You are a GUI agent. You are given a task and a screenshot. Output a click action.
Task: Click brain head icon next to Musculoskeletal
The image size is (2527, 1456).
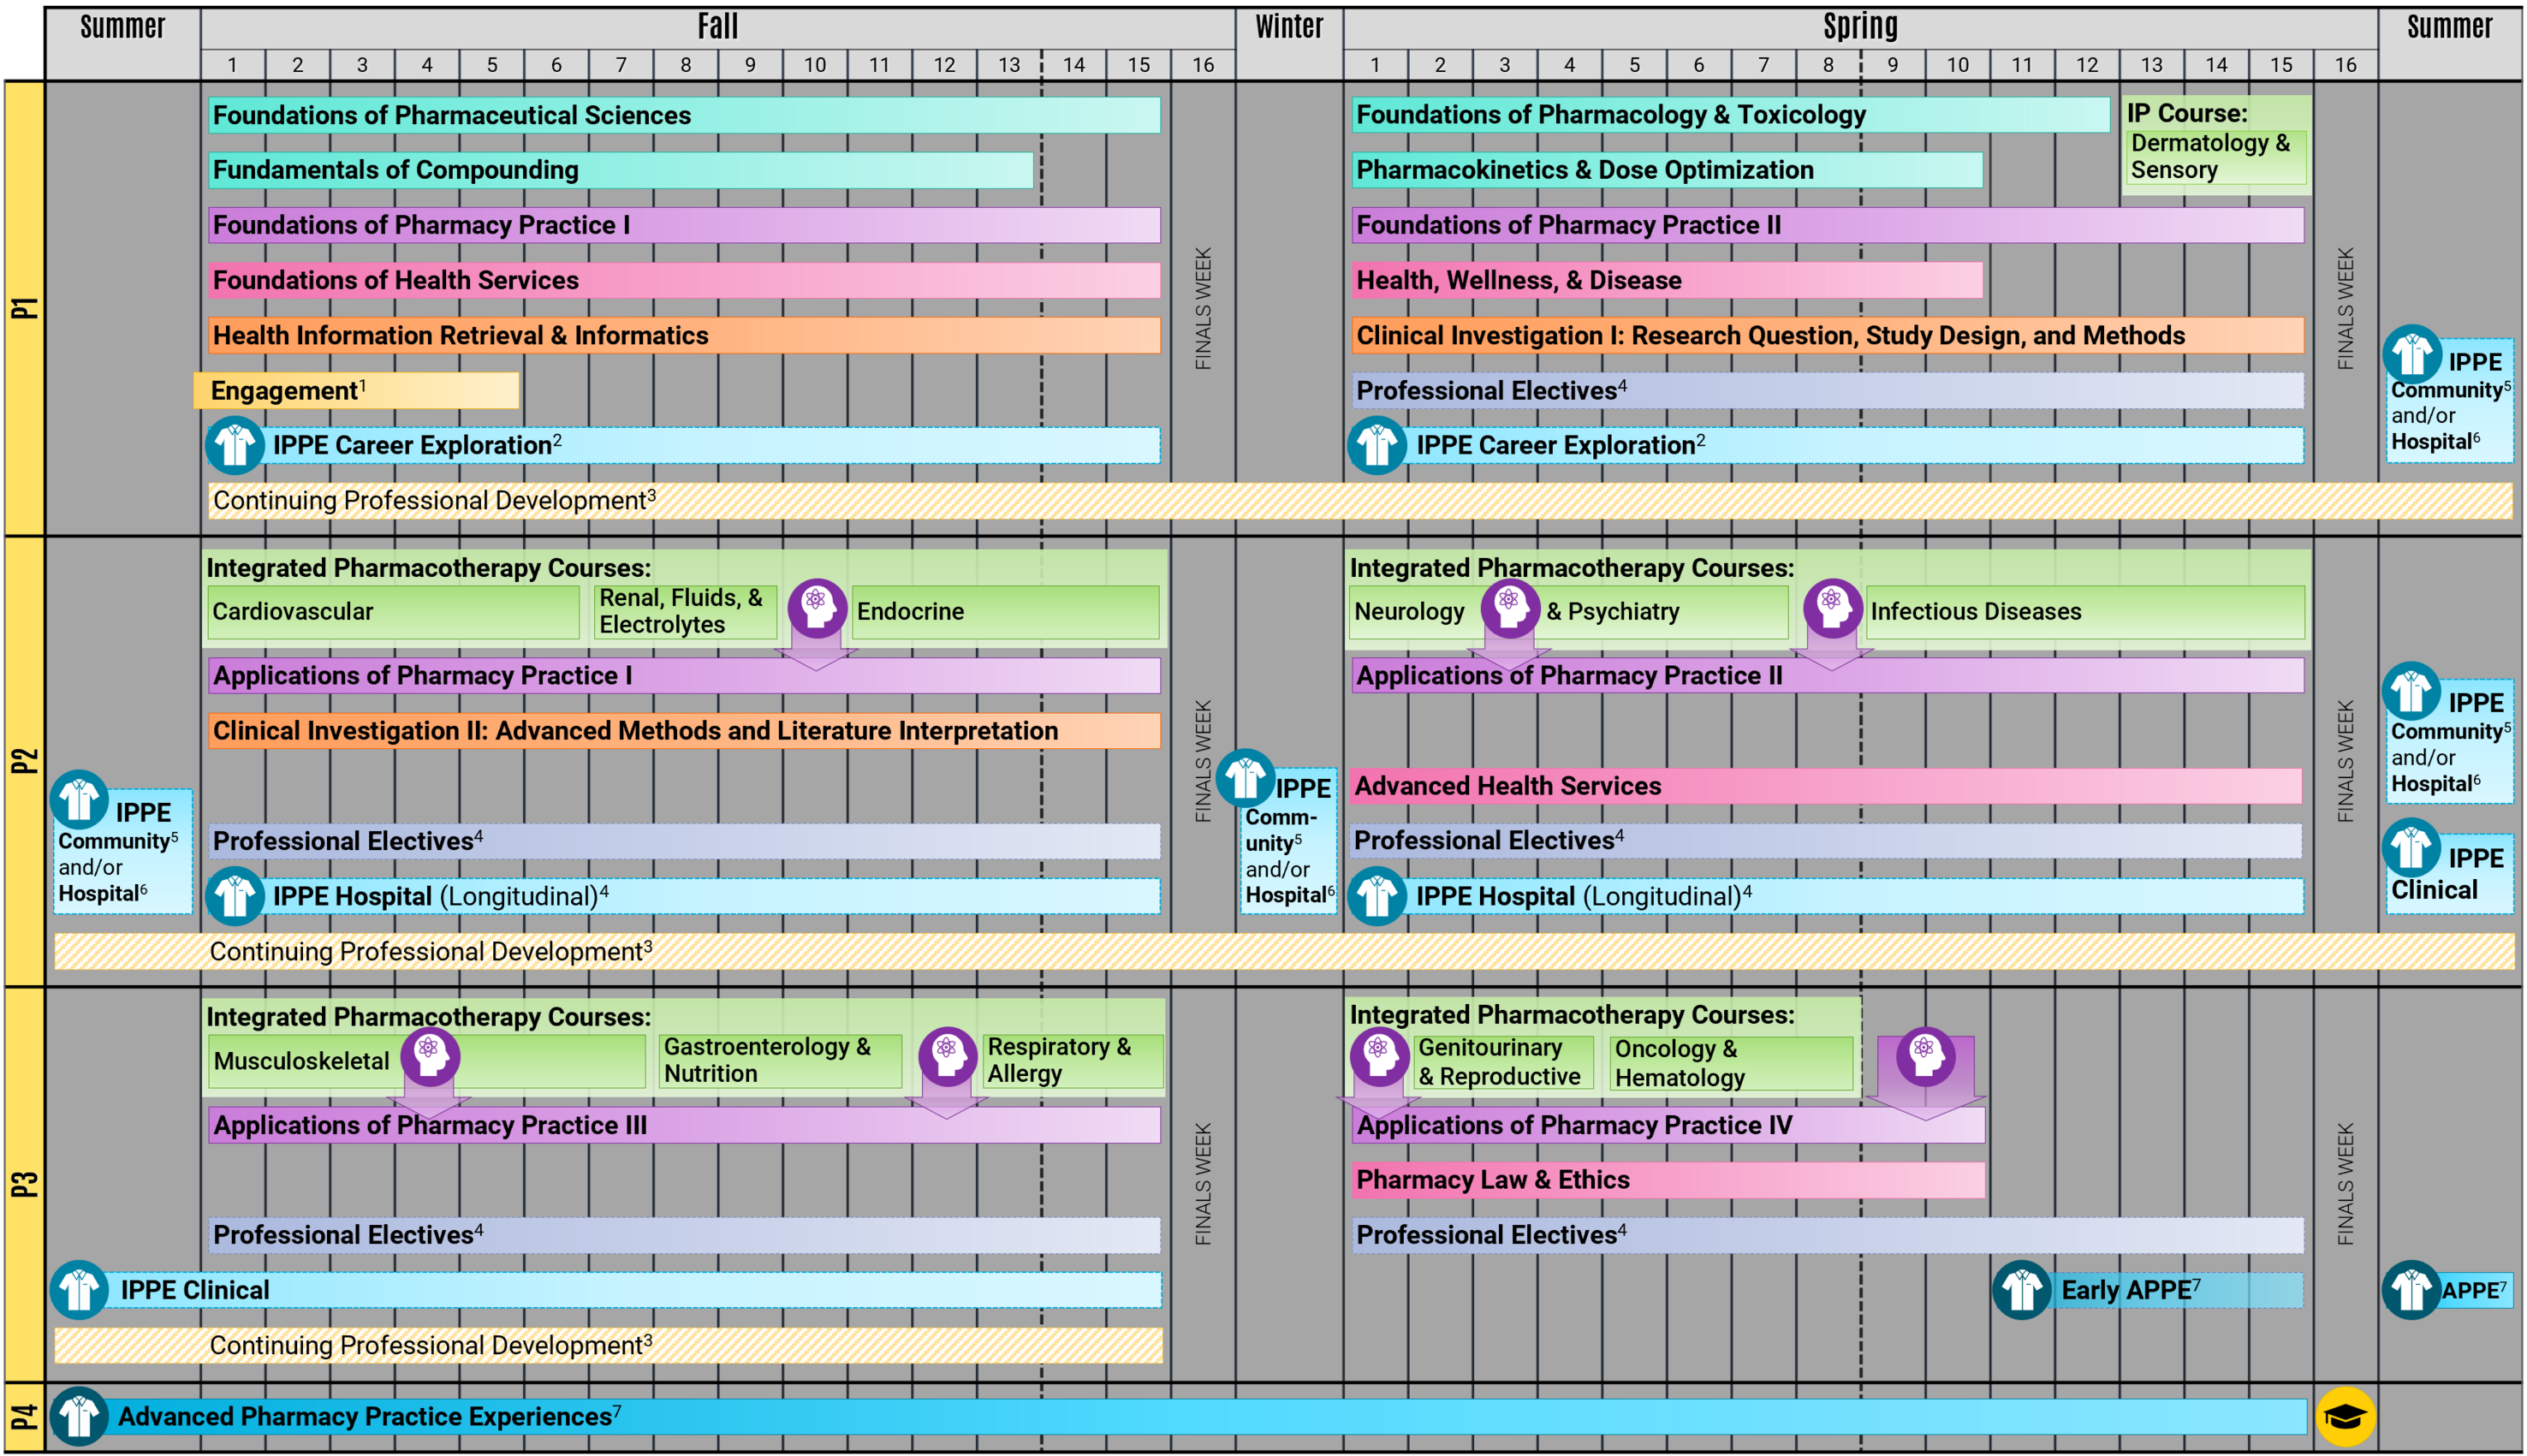point(430,1056)
